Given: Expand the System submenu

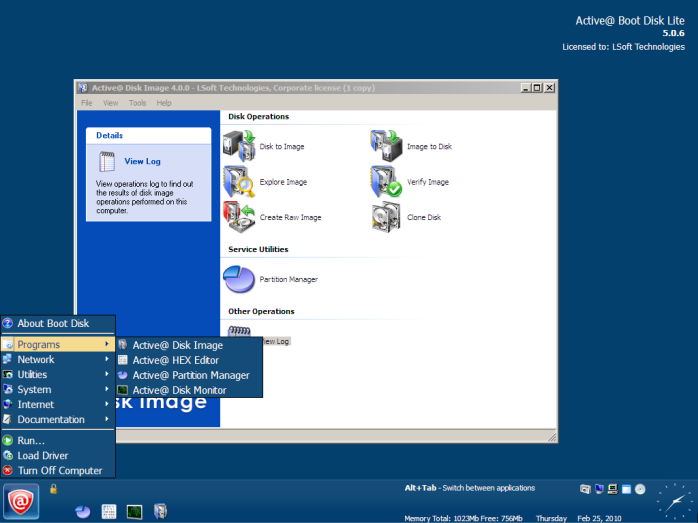Looking at the screenshot, I should pos(58,389).
